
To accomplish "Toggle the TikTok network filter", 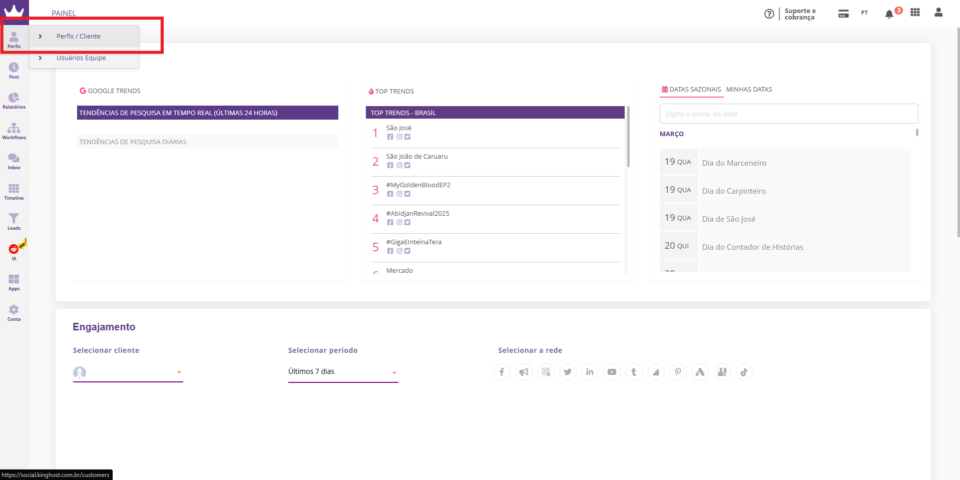I will 744,372.
